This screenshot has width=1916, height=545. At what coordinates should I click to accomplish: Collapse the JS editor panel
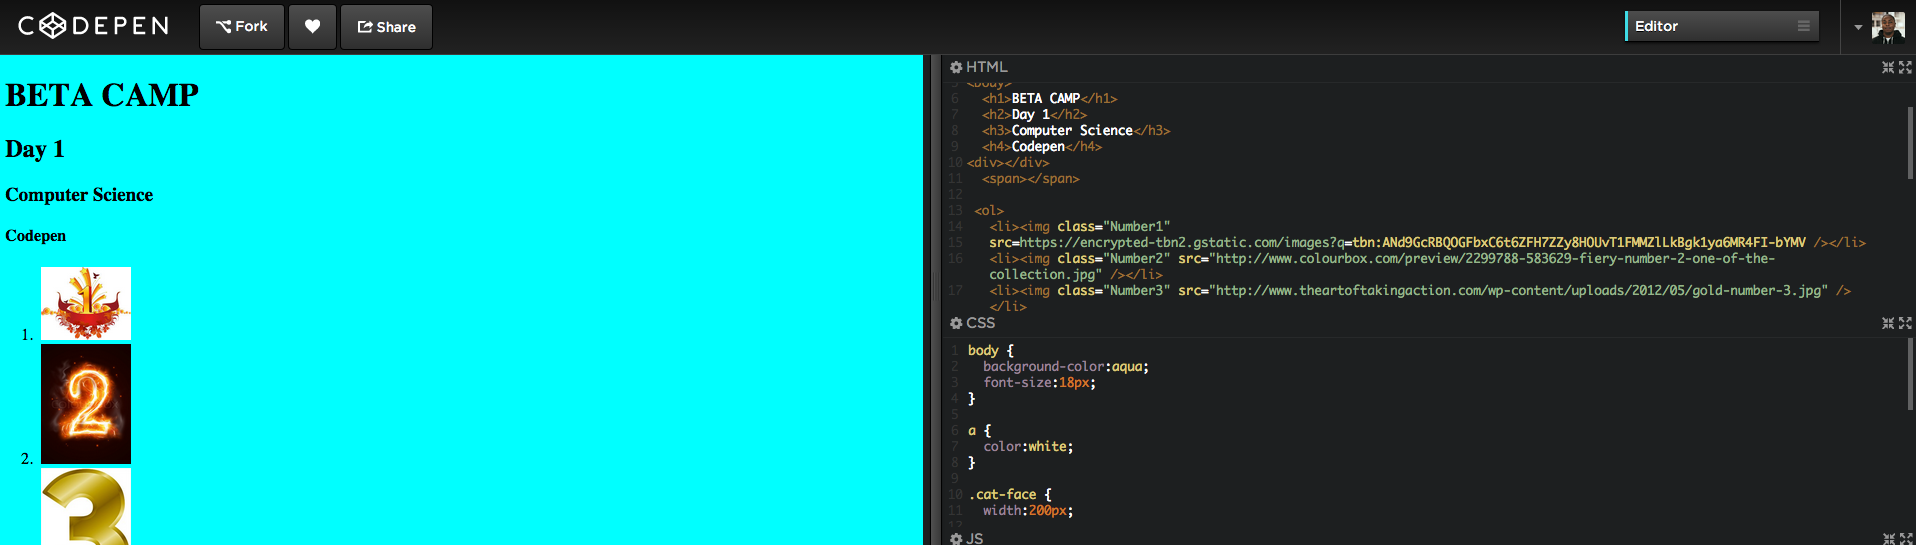(x=1888, y=539)
